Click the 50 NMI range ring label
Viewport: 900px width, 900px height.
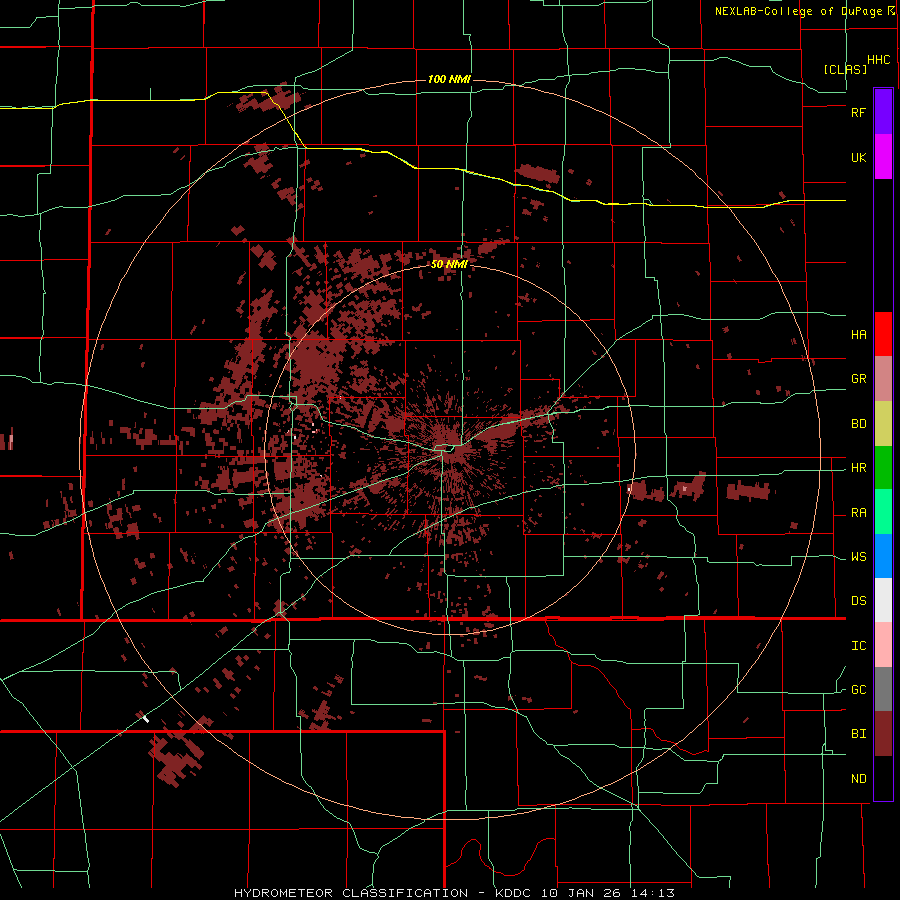449,264
